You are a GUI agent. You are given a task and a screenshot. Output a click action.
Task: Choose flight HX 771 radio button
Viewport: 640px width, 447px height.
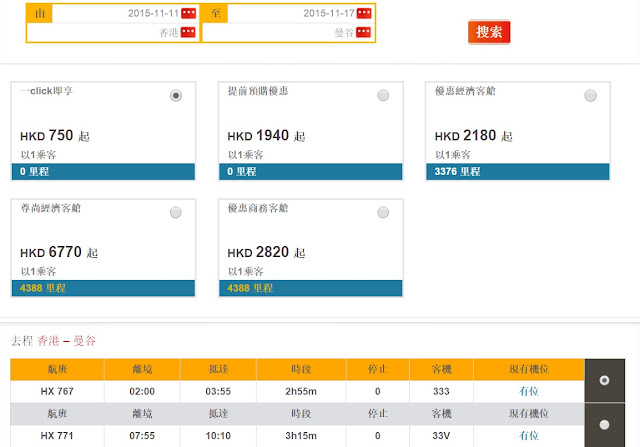click(604, 425)
